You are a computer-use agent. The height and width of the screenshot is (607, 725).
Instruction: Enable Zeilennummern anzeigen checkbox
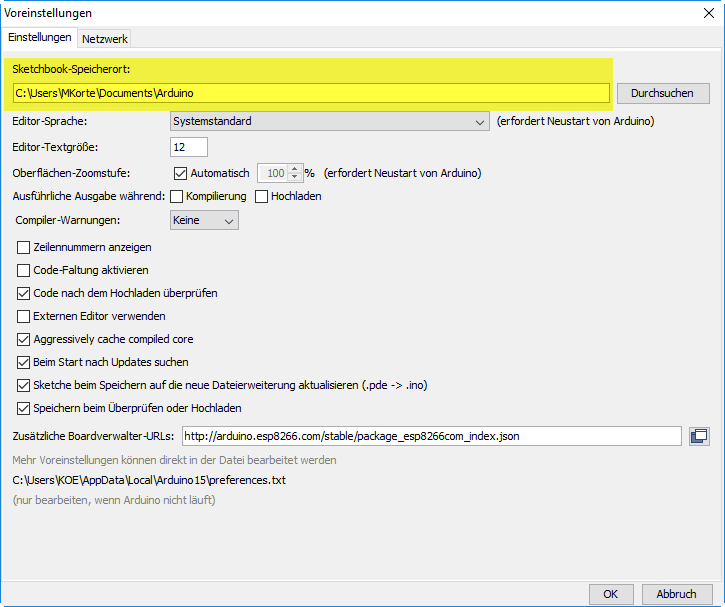tap(24, 247)
